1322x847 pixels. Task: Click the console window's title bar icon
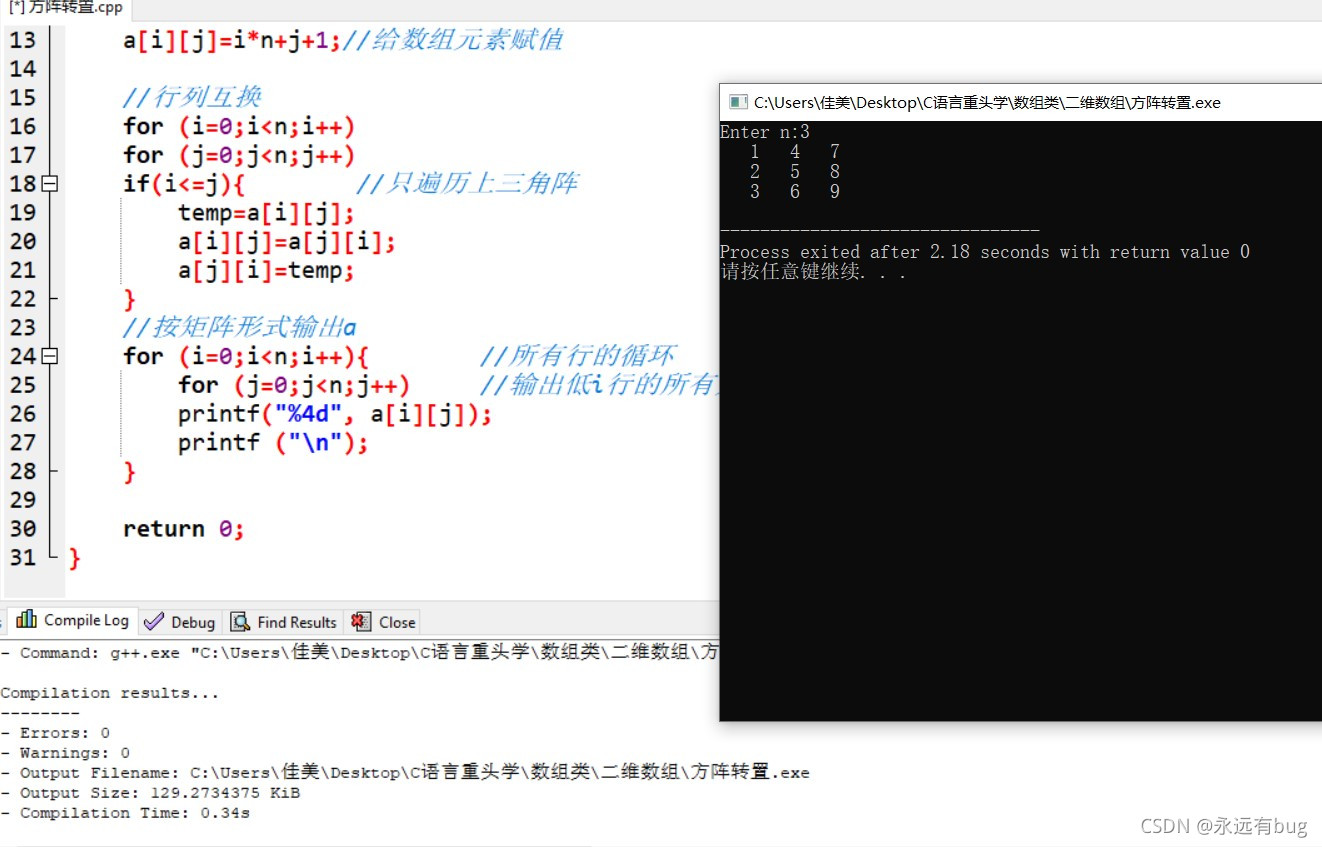(738, 102)
